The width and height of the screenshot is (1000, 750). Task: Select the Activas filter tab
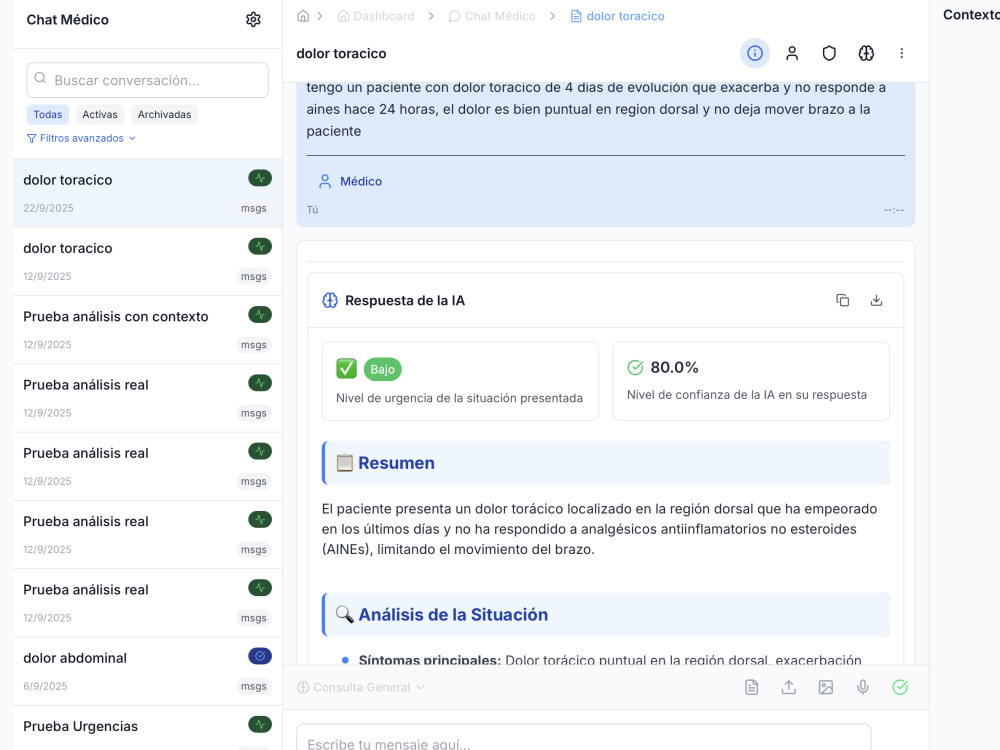click(100, 114)
